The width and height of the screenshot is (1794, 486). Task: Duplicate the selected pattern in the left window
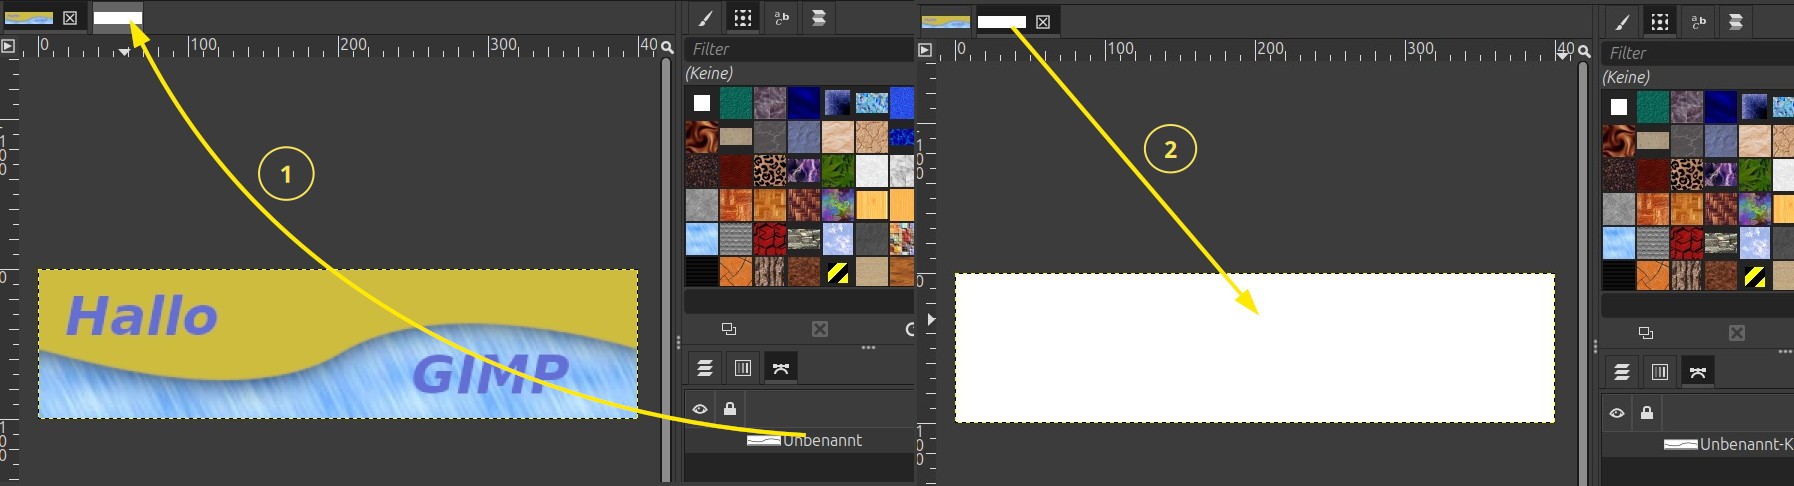coord(729,329)
